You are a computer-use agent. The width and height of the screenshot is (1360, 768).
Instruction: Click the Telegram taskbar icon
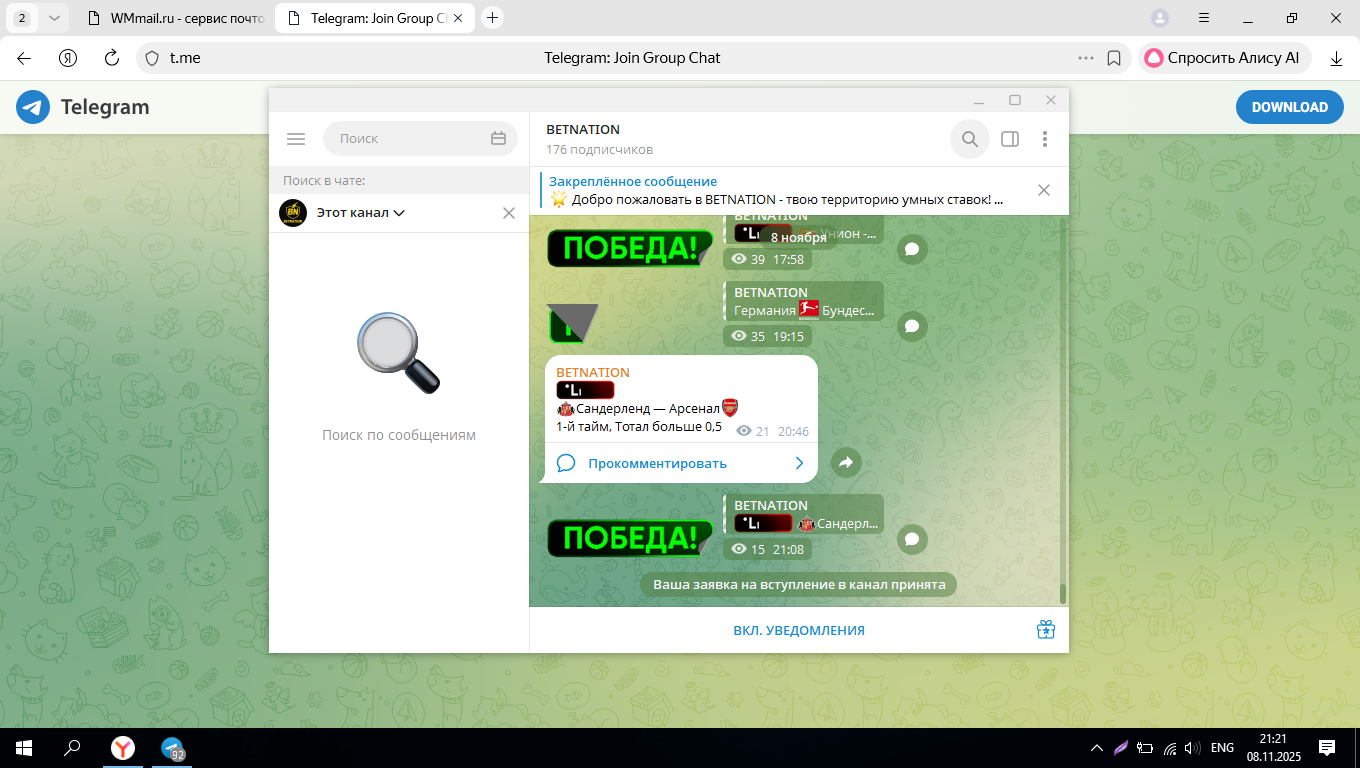(x=173, y=747)
